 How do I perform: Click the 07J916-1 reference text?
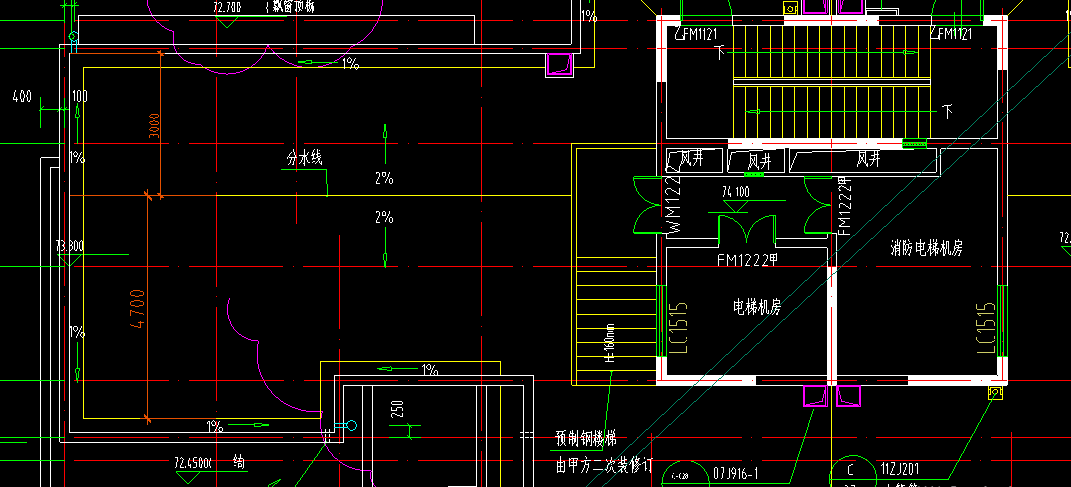tap(736, 473)
